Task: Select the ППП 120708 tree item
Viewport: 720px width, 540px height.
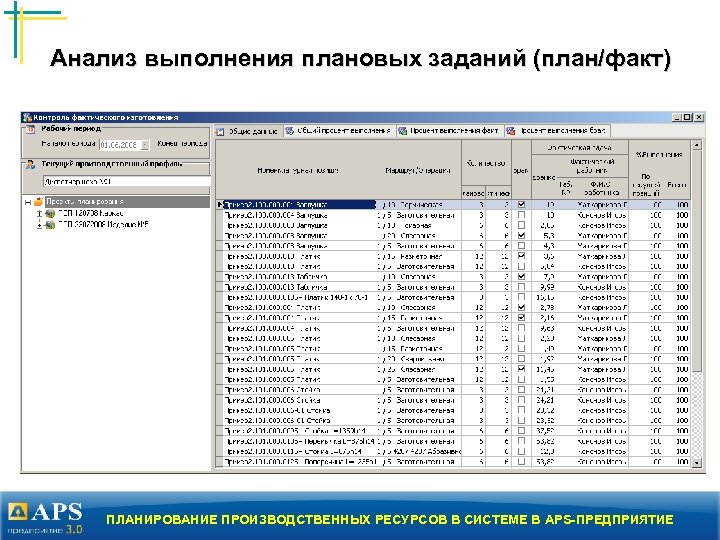Action: (x=90, y=214)
